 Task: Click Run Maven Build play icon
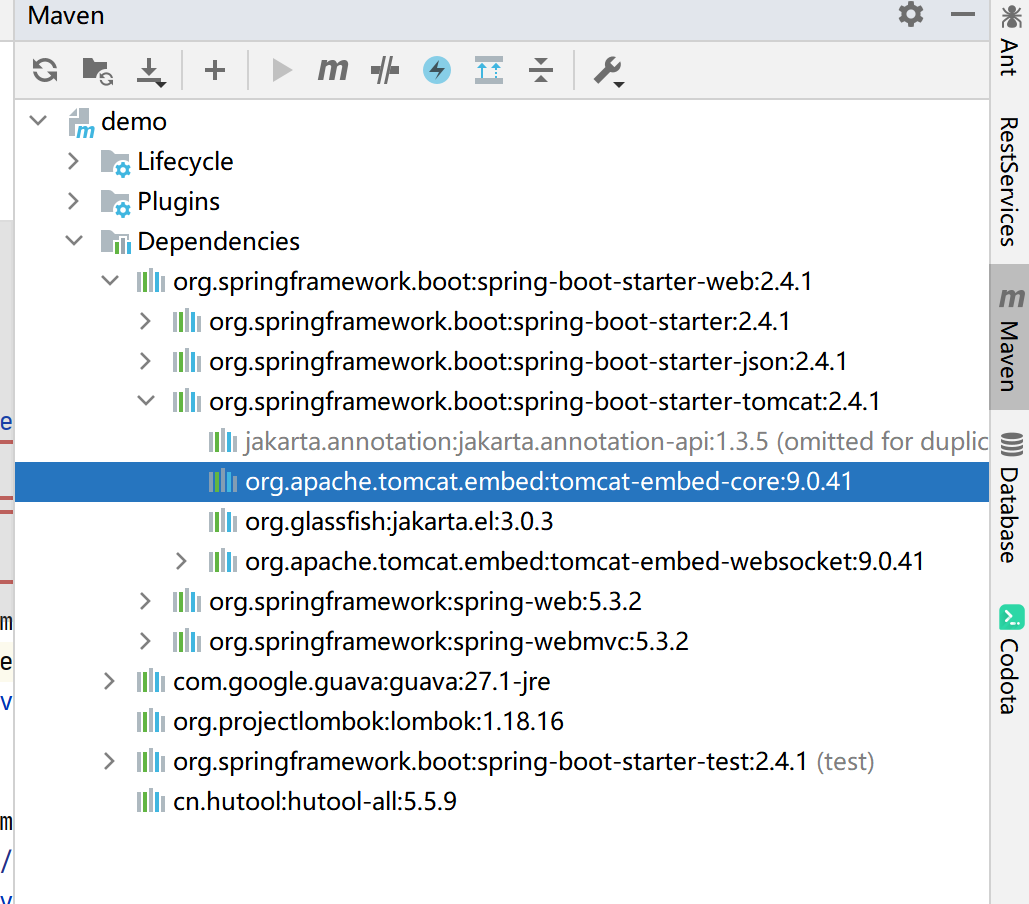tap(282, 70)
